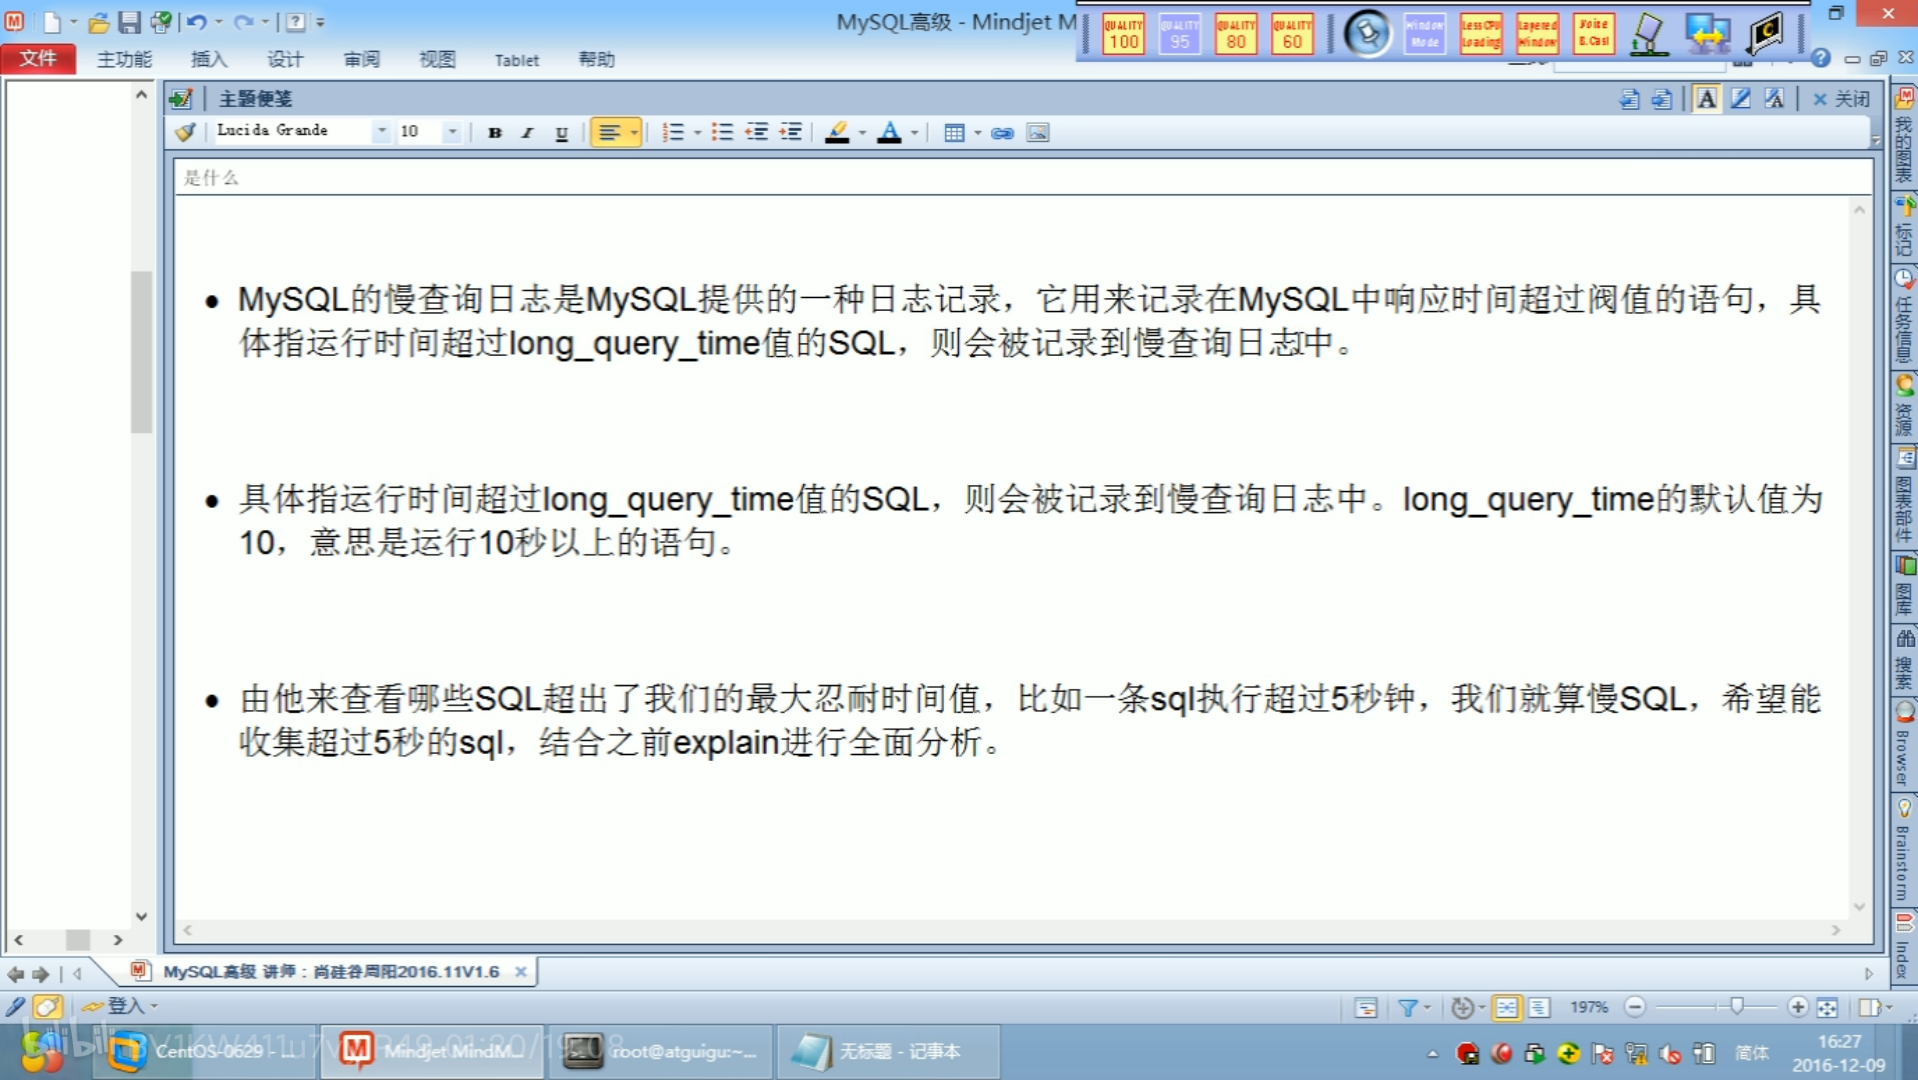This screenshot has height=1080, width=1918.
Task: Zoom in with the plus button
Action: coord(1797,1007)
